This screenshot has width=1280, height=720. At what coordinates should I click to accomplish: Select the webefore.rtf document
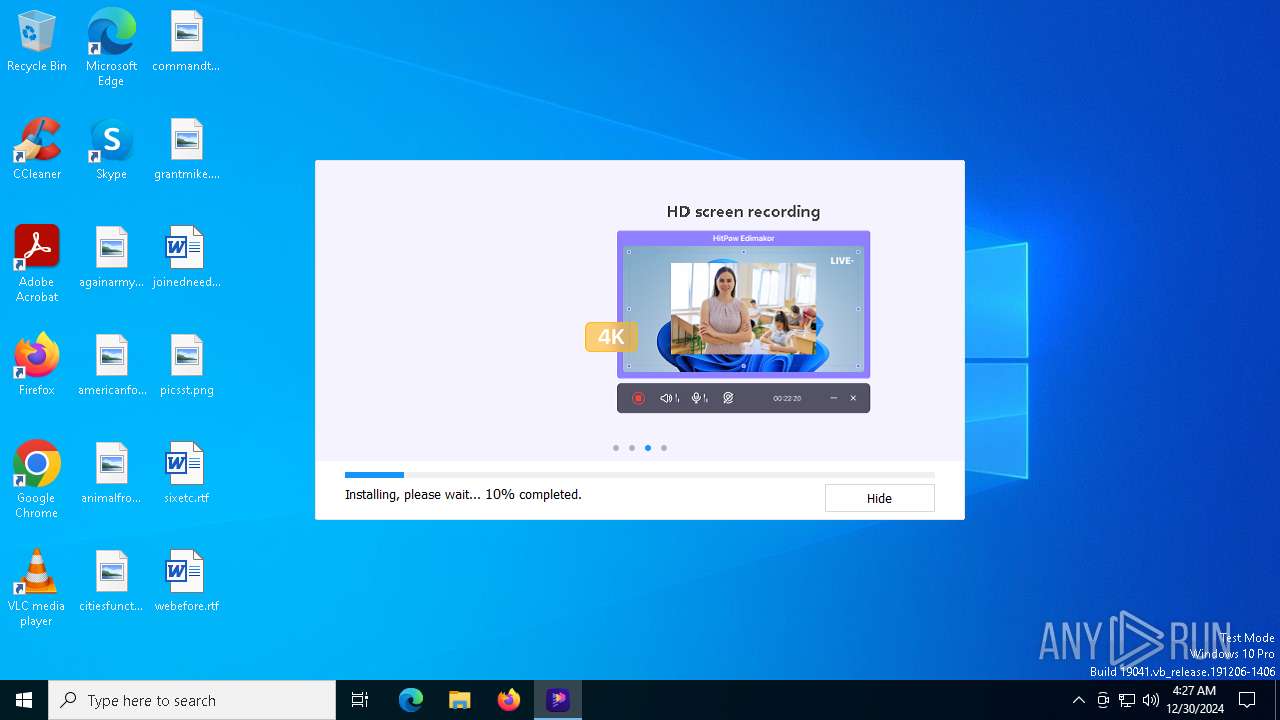(x=186, y=582)
